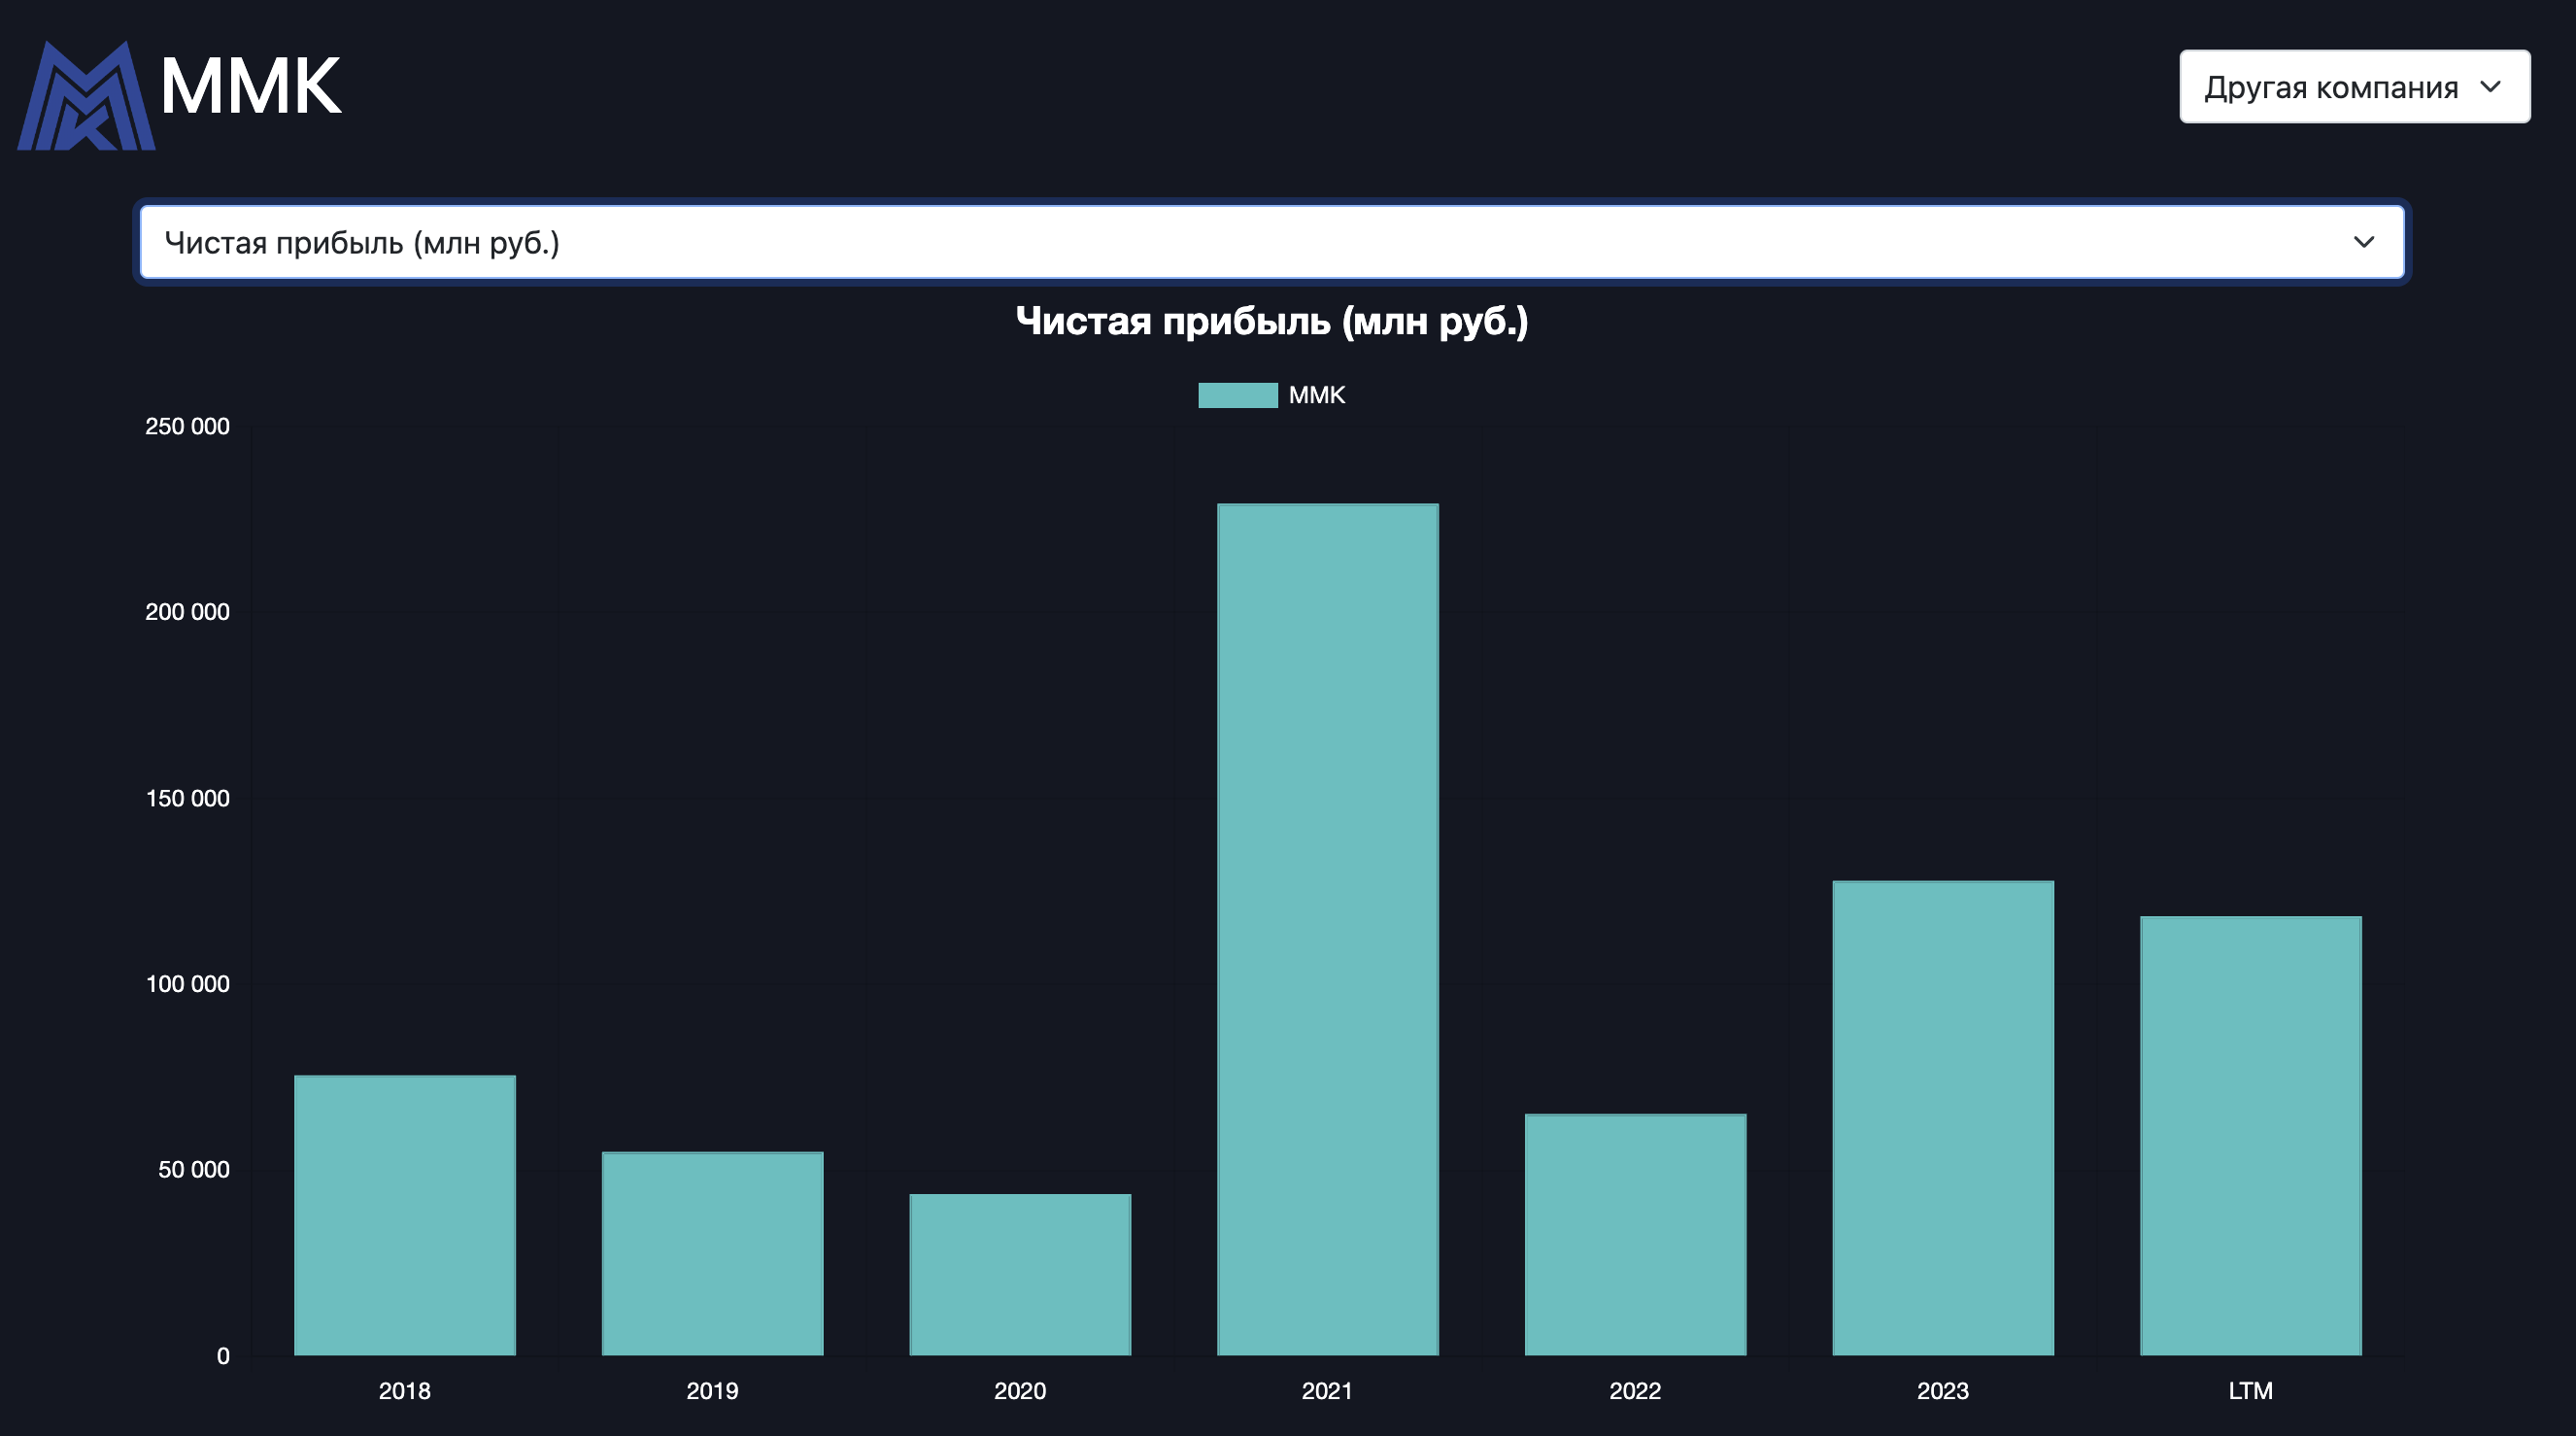Click the LTM bar in the chart
The image size is (2576, 1436).
(x=2250, y=1135)
